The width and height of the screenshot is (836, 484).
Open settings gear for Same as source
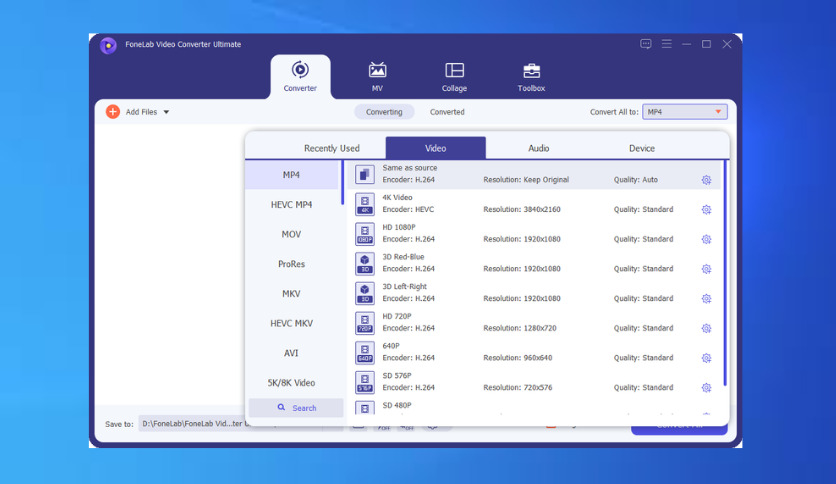coord(706,180)
